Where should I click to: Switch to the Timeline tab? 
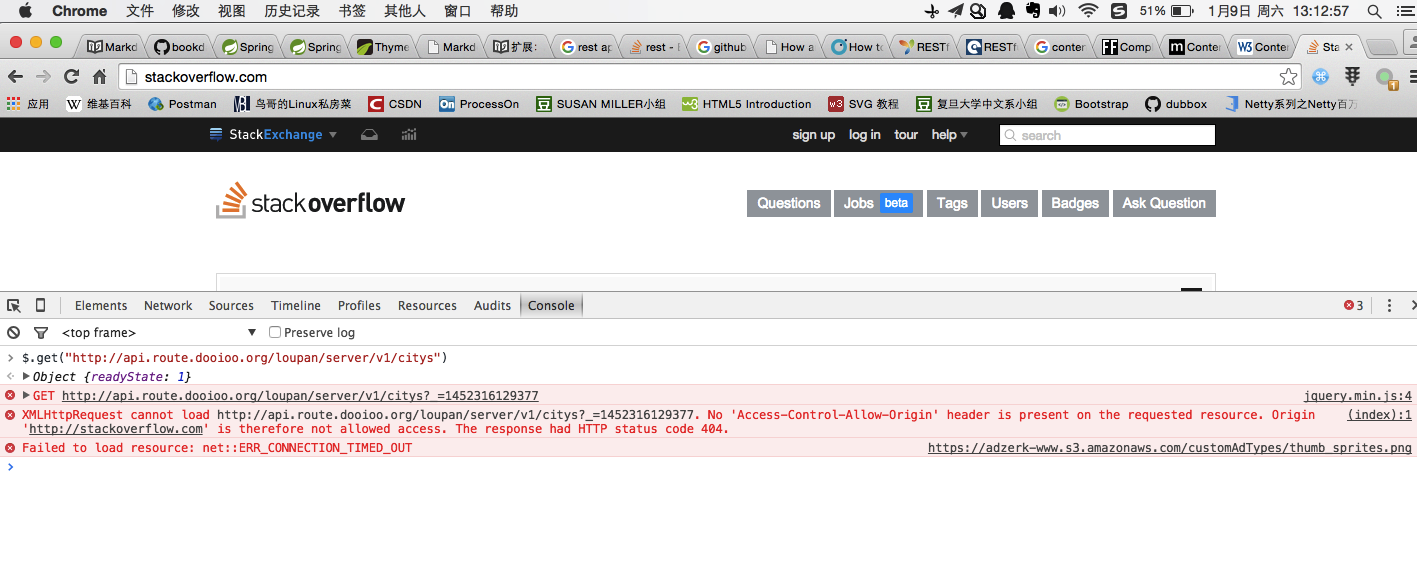[296, 305]
